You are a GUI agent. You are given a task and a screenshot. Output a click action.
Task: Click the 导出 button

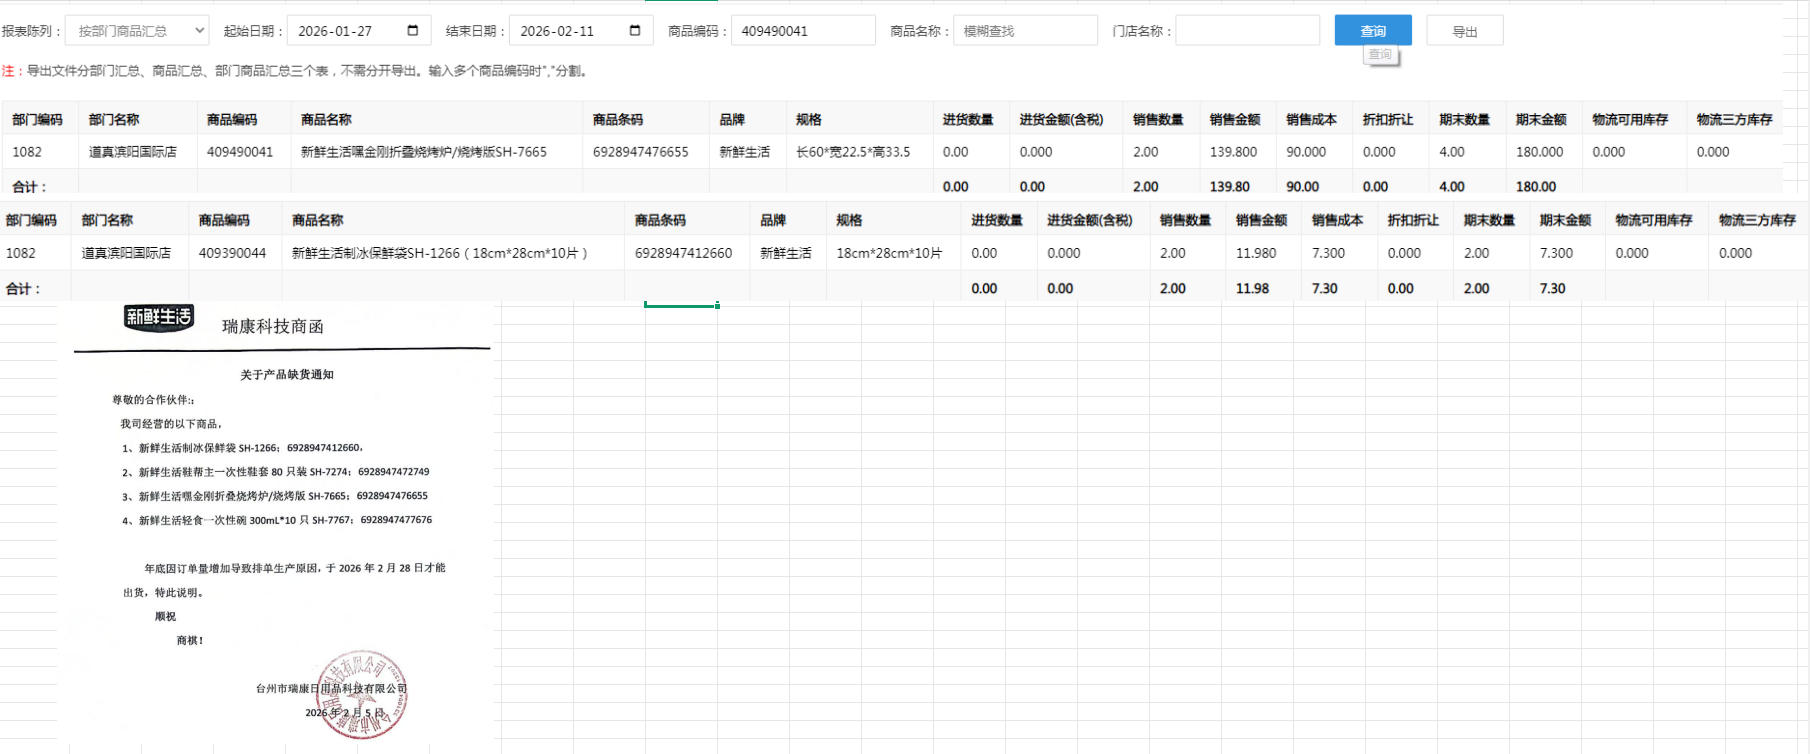pos(1464,31)
